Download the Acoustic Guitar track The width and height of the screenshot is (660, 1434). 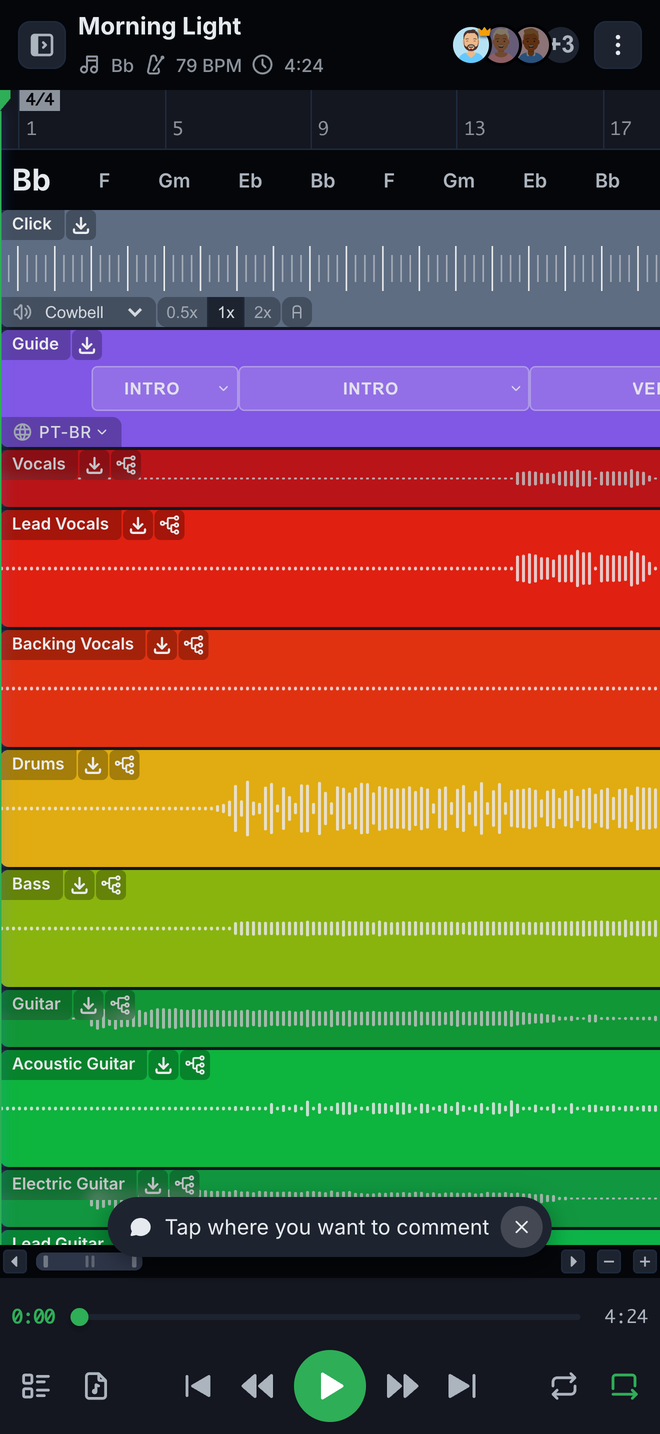[x=164, y=1065]
